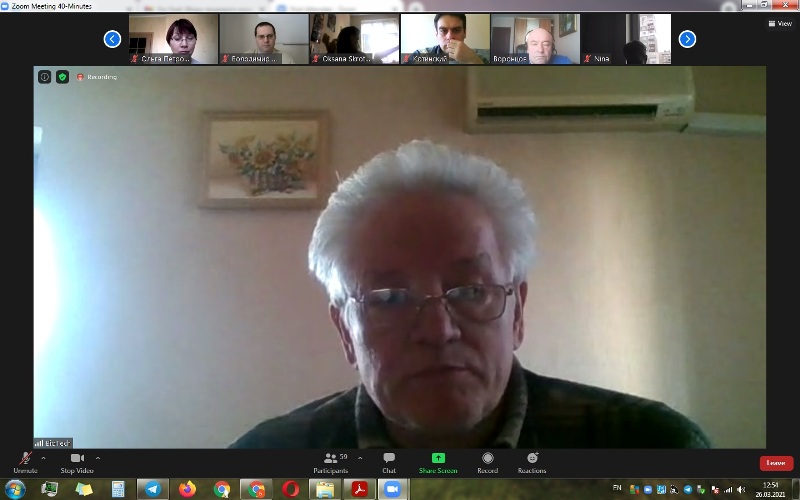Click muted volume speaker tray icon

(x=741, y=490)
